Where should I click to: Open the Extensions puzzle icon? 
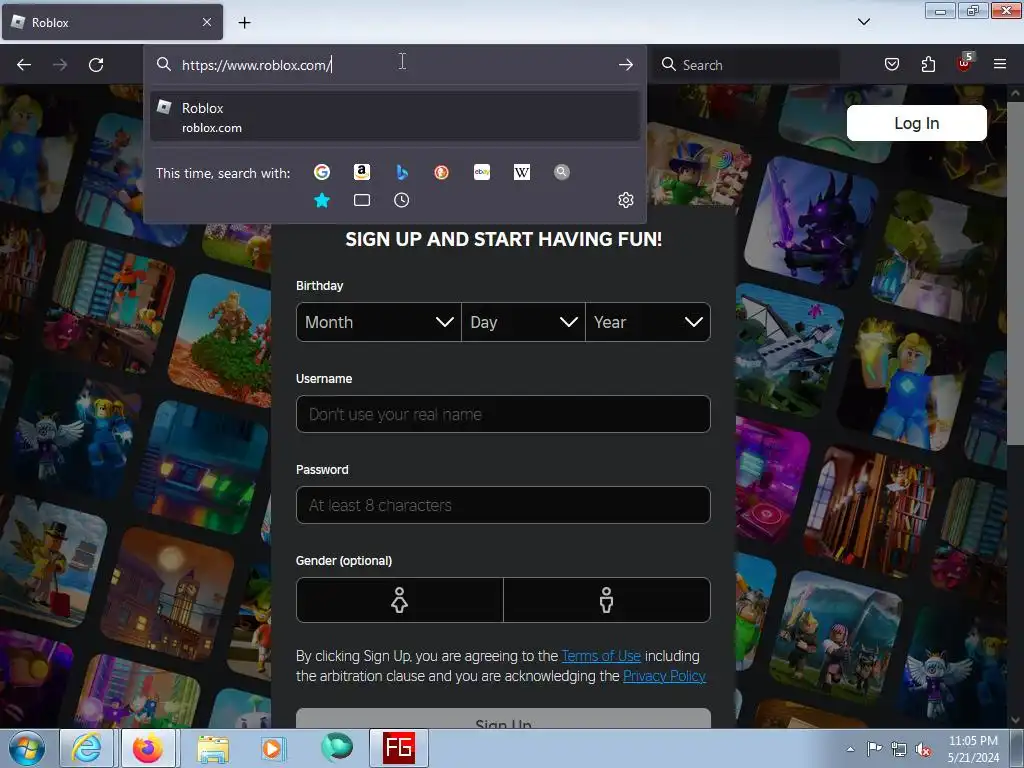coord(928,64)
